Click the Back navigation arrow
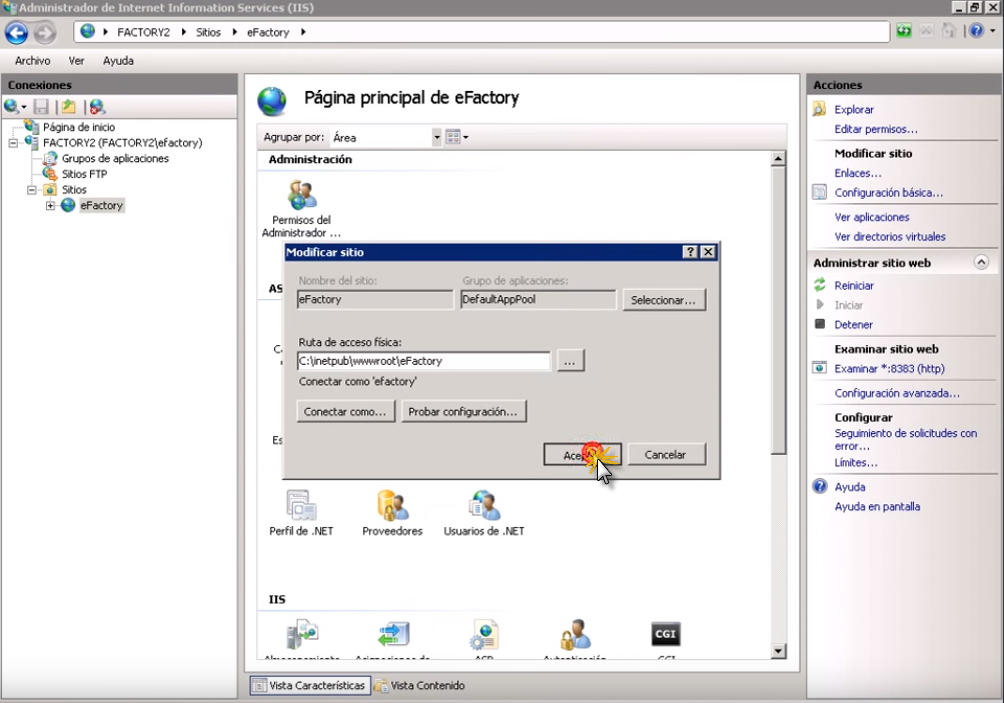Screen dimensions: 1004x703 pyautogui.click(x=17, y=33)
